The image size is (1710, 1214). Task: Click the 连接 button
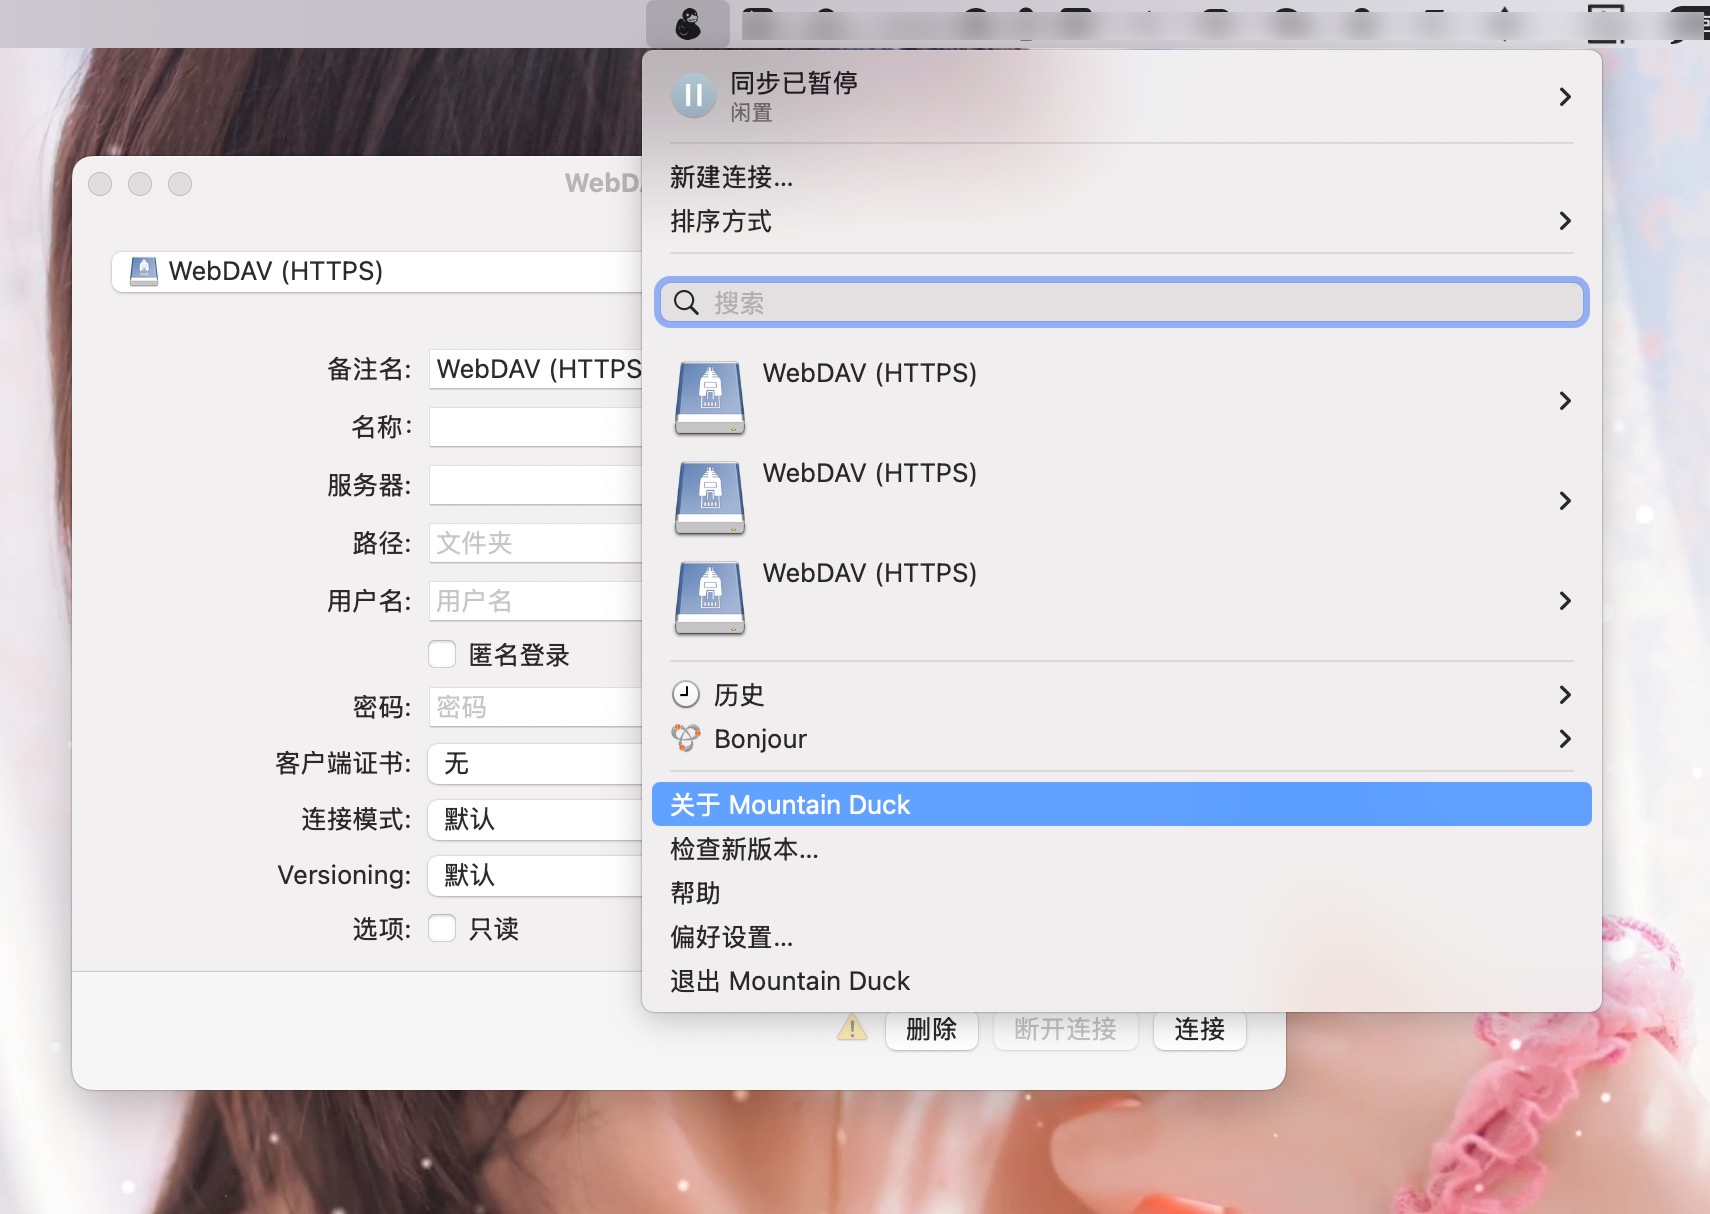click(1199, 1029)
